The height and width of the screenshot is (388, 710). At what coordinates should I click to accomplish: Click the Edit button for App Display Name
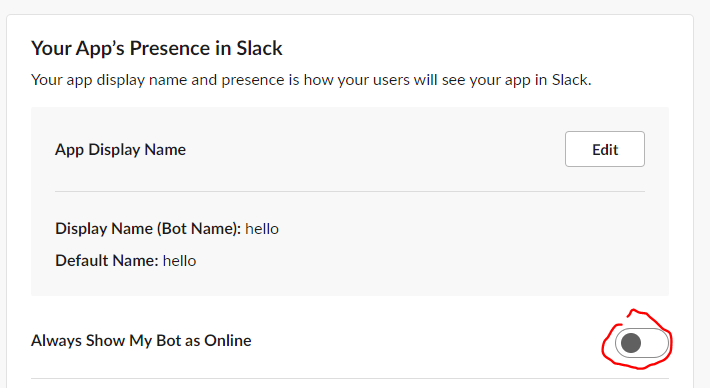pyautogui.click(x=604, y=149)
